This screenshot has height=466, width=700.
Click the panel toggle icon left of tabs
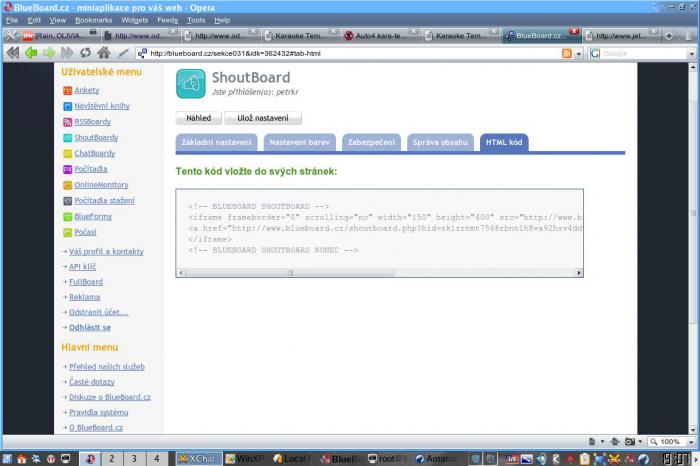point(11,36)
